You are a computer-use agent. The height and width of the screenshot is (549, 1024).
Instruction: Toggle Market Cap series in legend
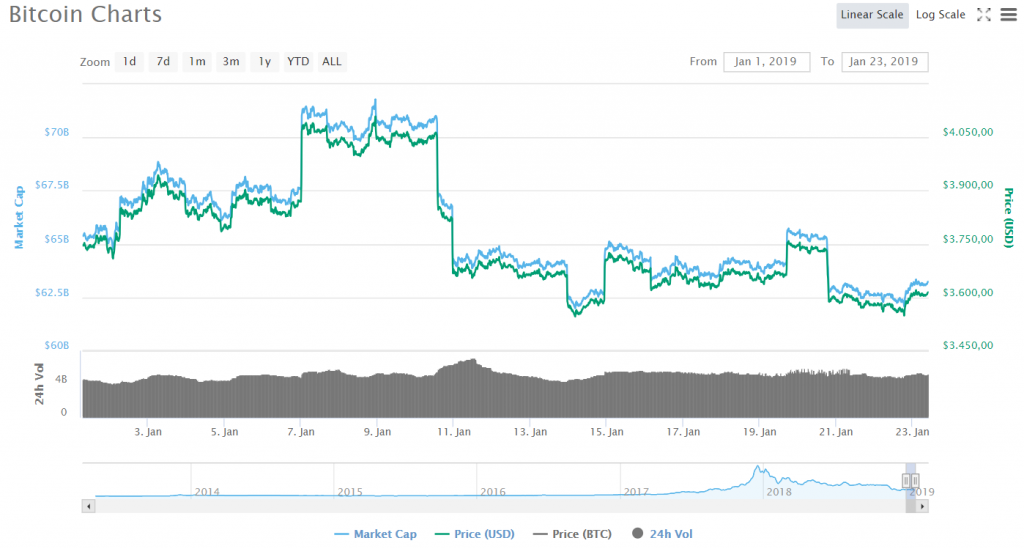pos(375,534)
